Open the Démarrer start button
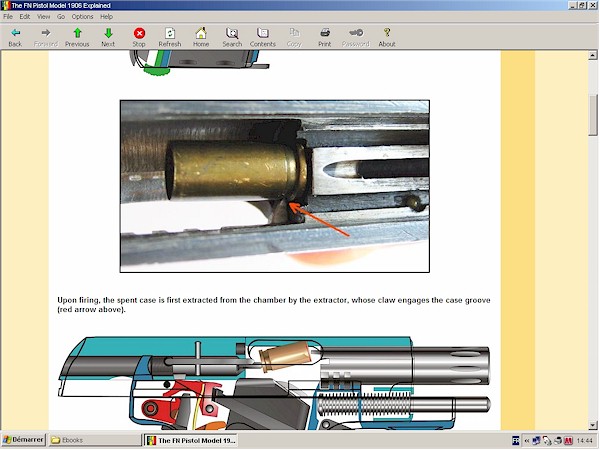Image resolution: width=600 pixels, height=450 pixels. coord(23,440)
